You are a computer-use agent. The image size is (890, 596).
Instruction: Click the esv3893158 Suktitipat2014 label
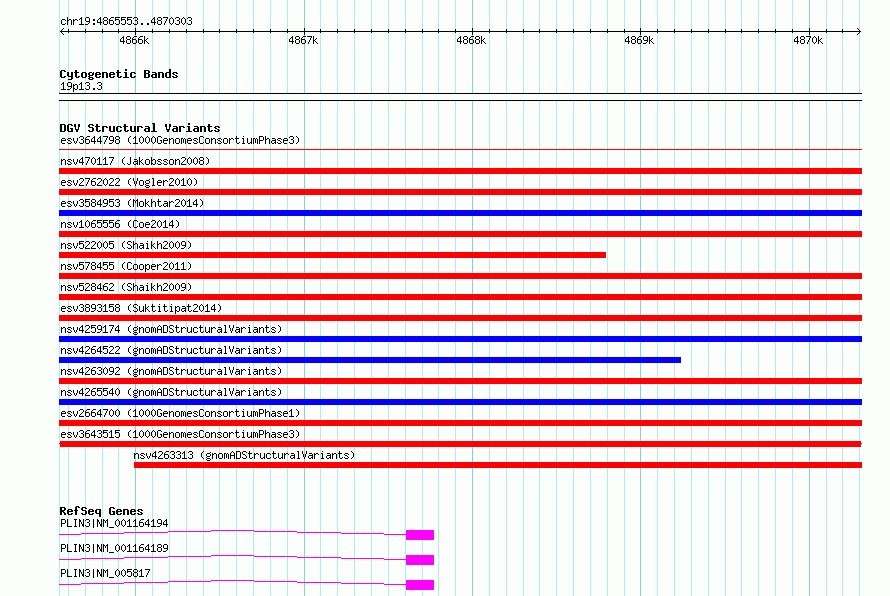[x=141, y=308]
